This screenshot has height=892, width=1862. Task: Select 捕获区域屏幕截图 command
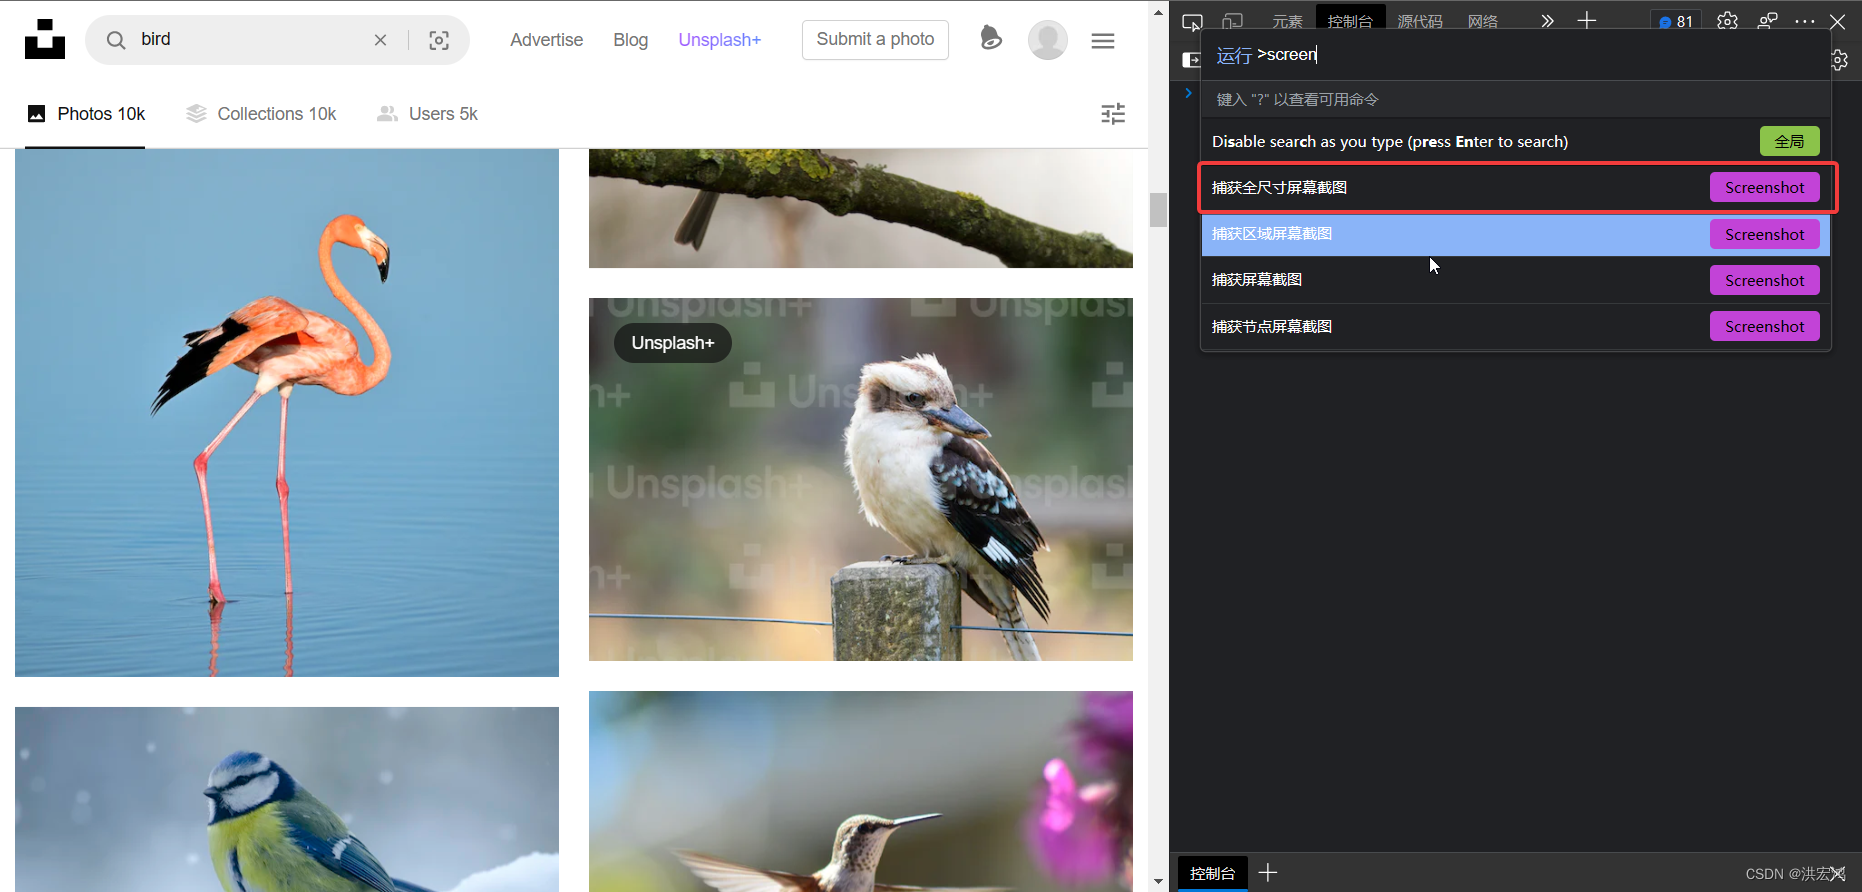click(x=1516, y=234)
